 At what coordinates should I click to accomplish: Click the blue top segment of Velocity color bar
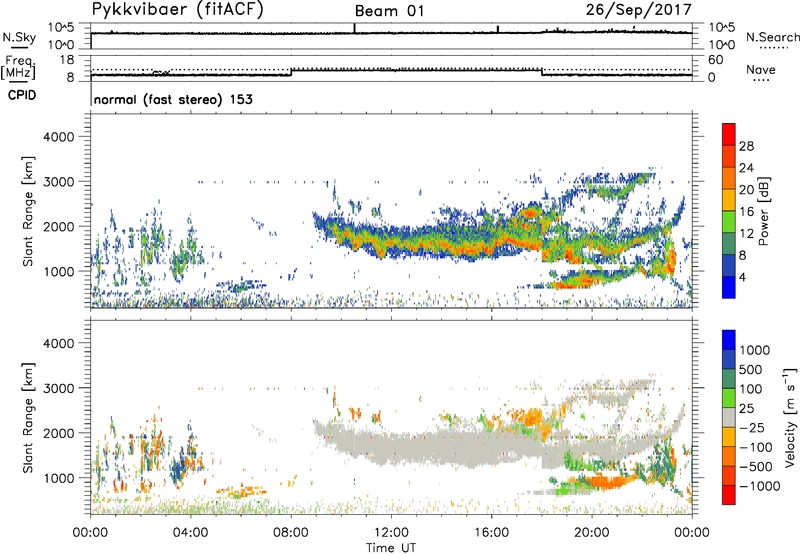[x=729, y=340]
